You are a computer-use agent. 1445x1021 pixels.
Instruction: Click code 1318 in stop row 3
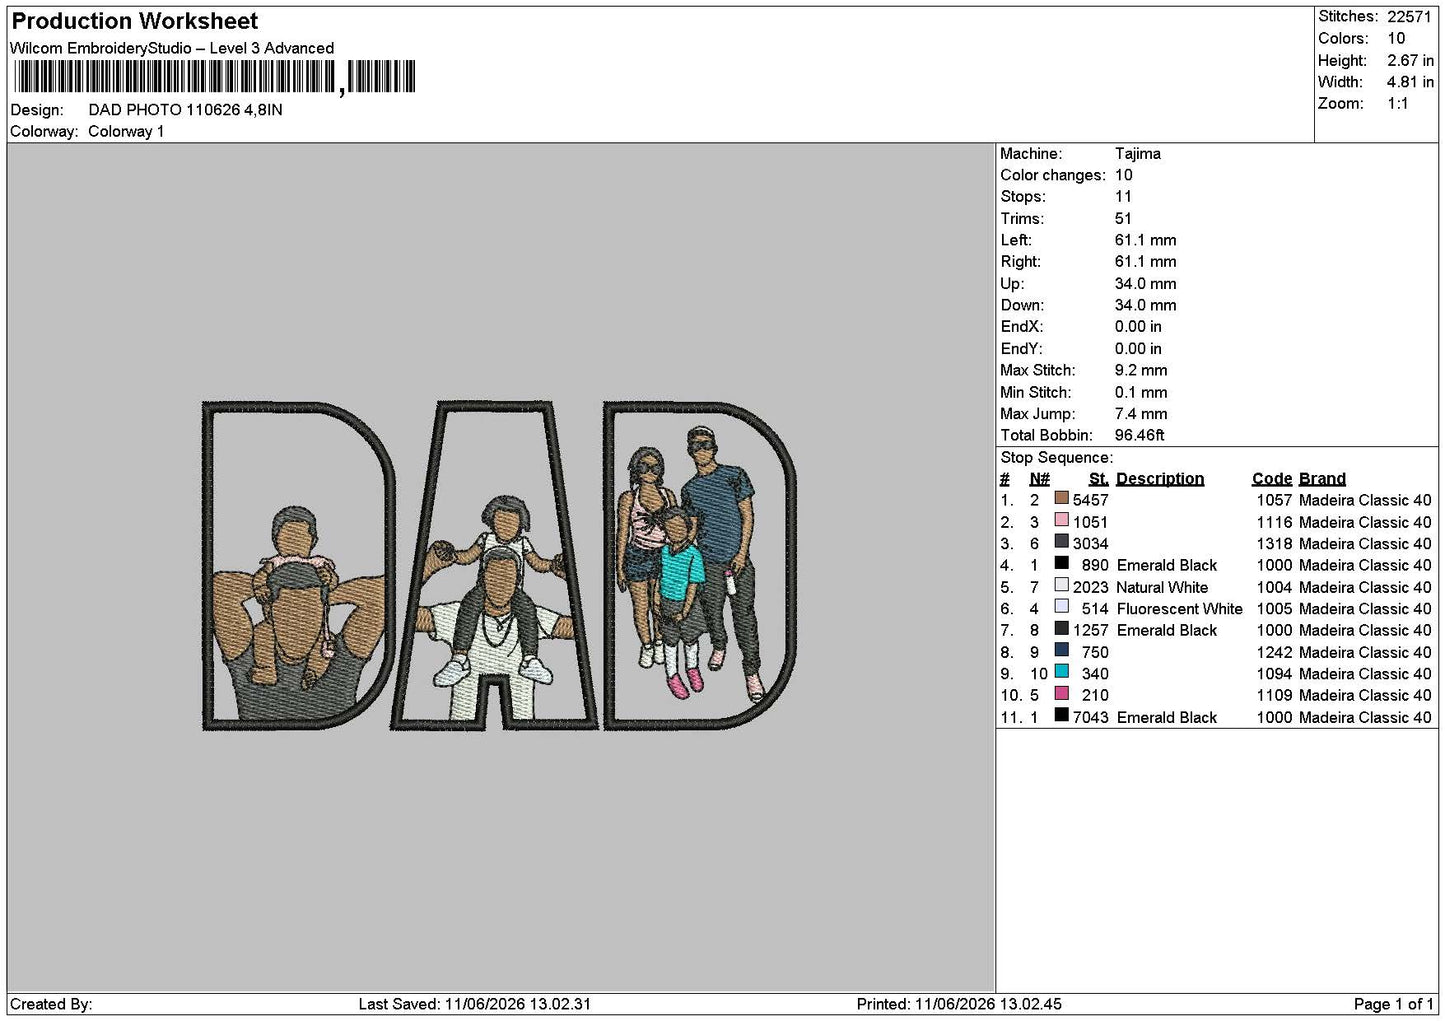tap(1274, 544)
